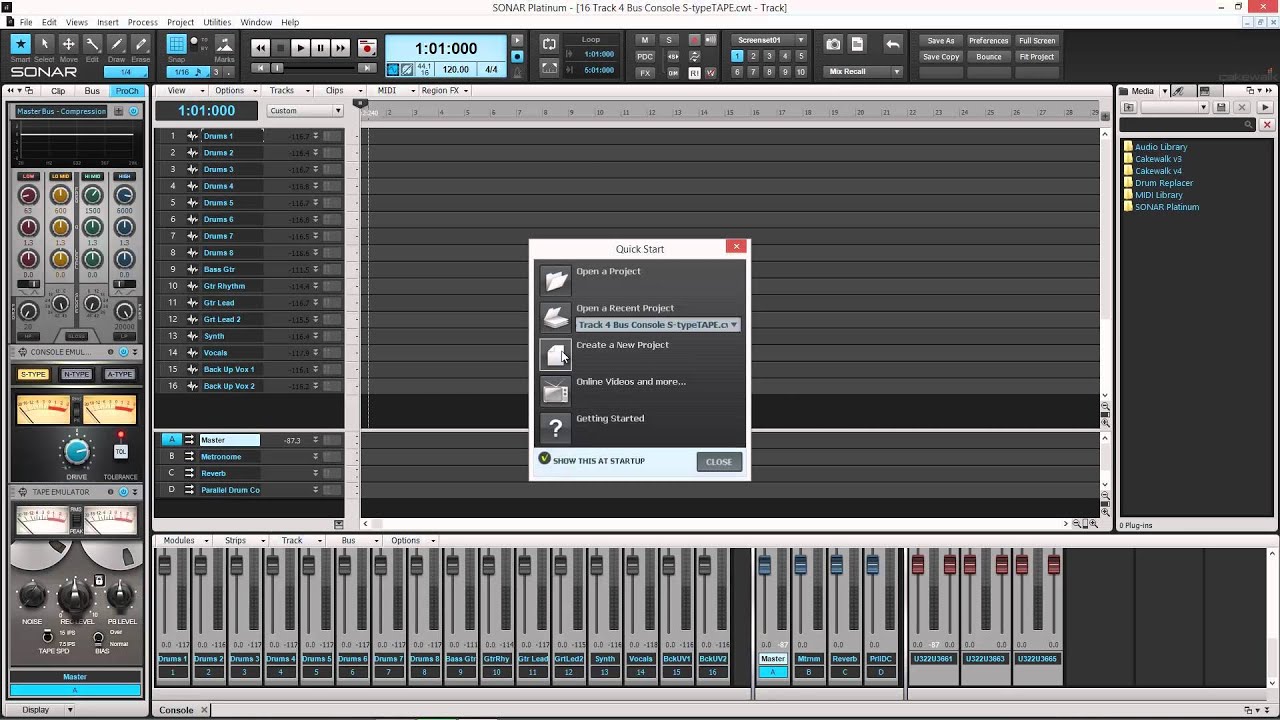Click the Open a Project folder icon
Viewport: 1280px width, 720px height.
pos(556,281)
